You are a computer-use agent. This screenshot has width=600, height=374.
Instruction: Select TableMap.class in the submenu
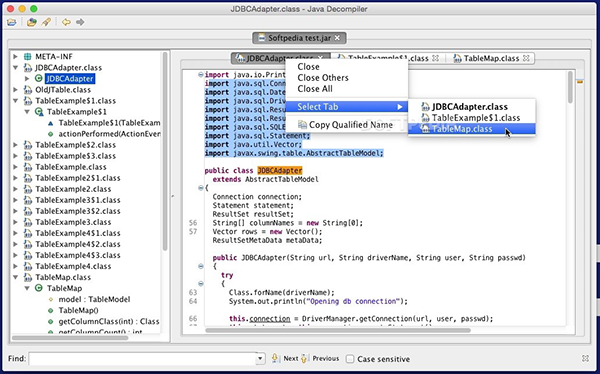pos(471,129)
